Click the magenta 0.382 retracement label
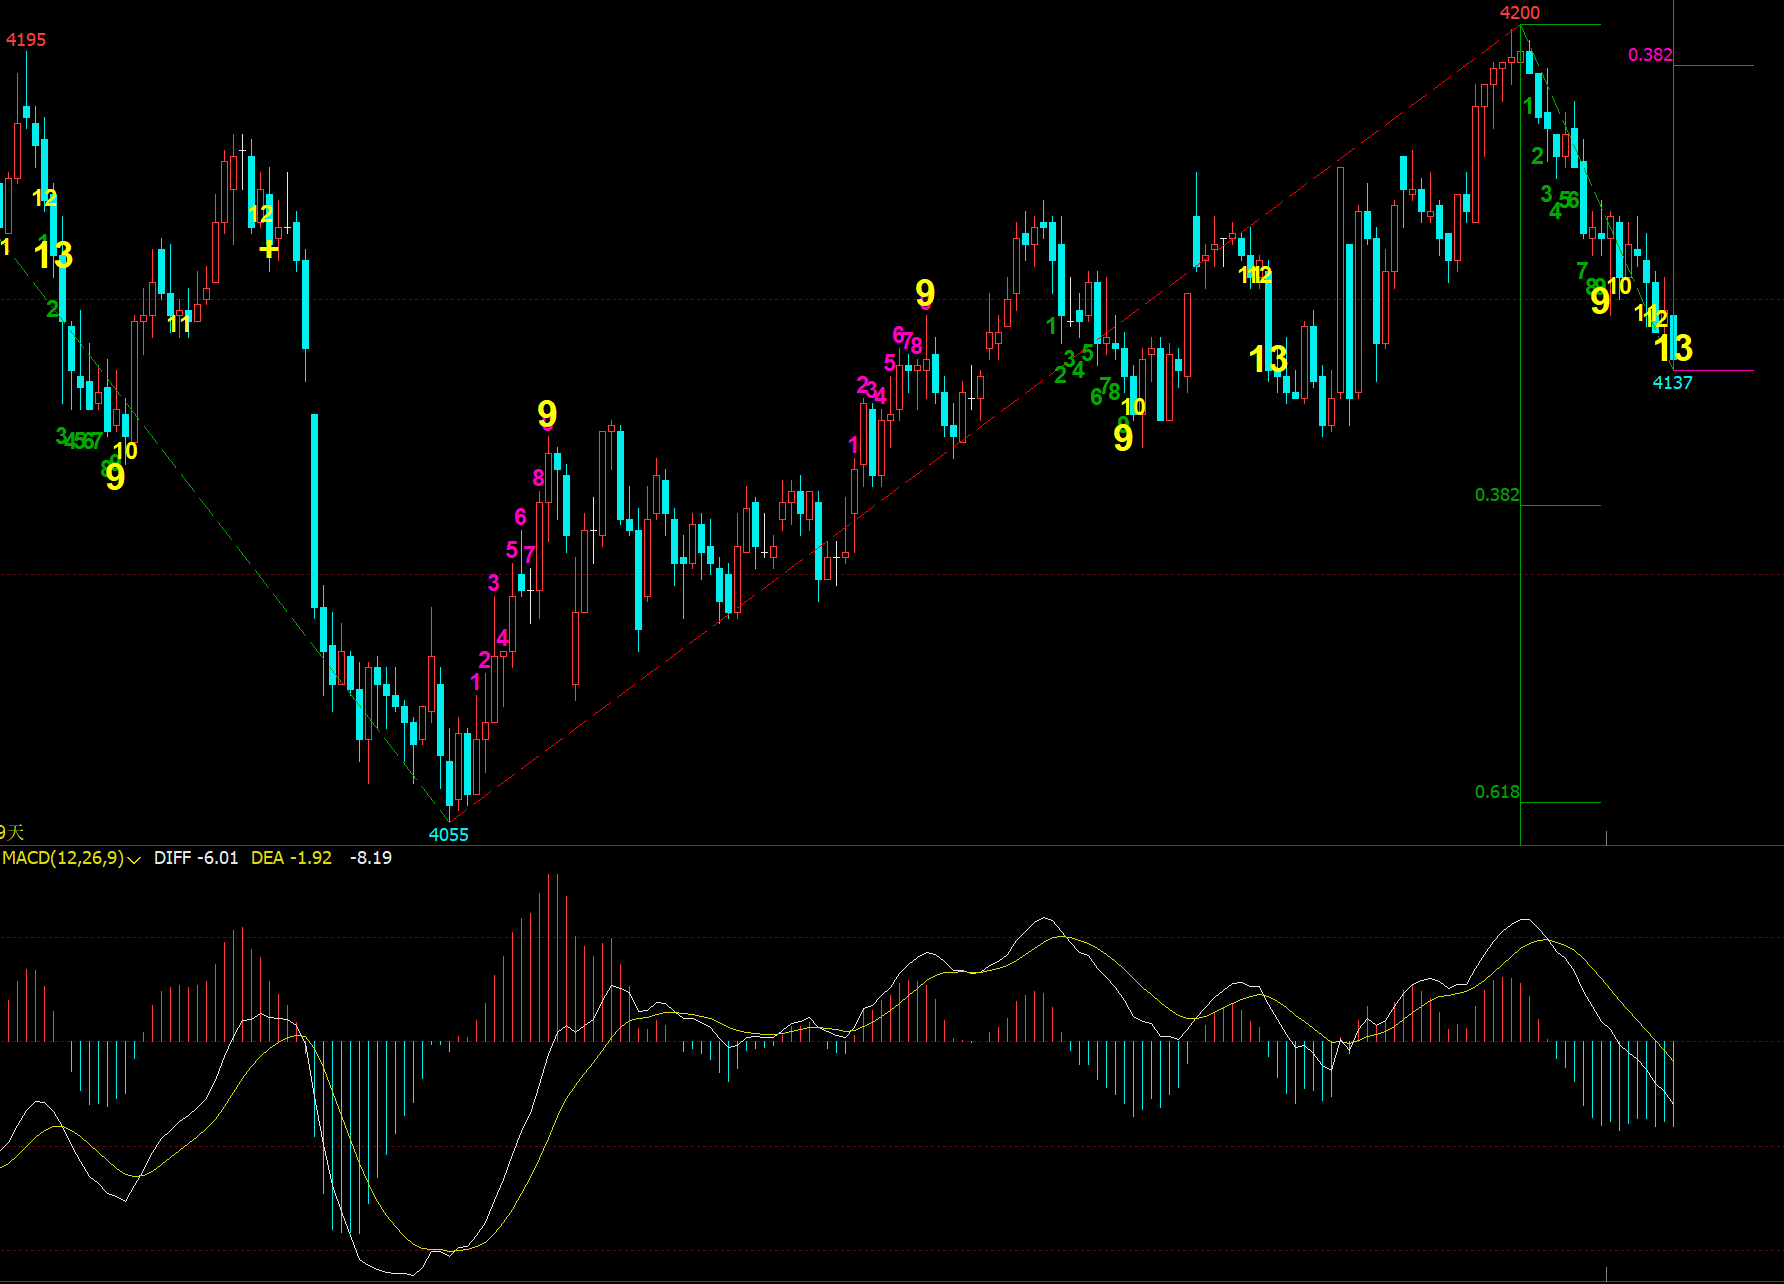The width and height of the screenshot is (1784, 1284). [1650, 55]
